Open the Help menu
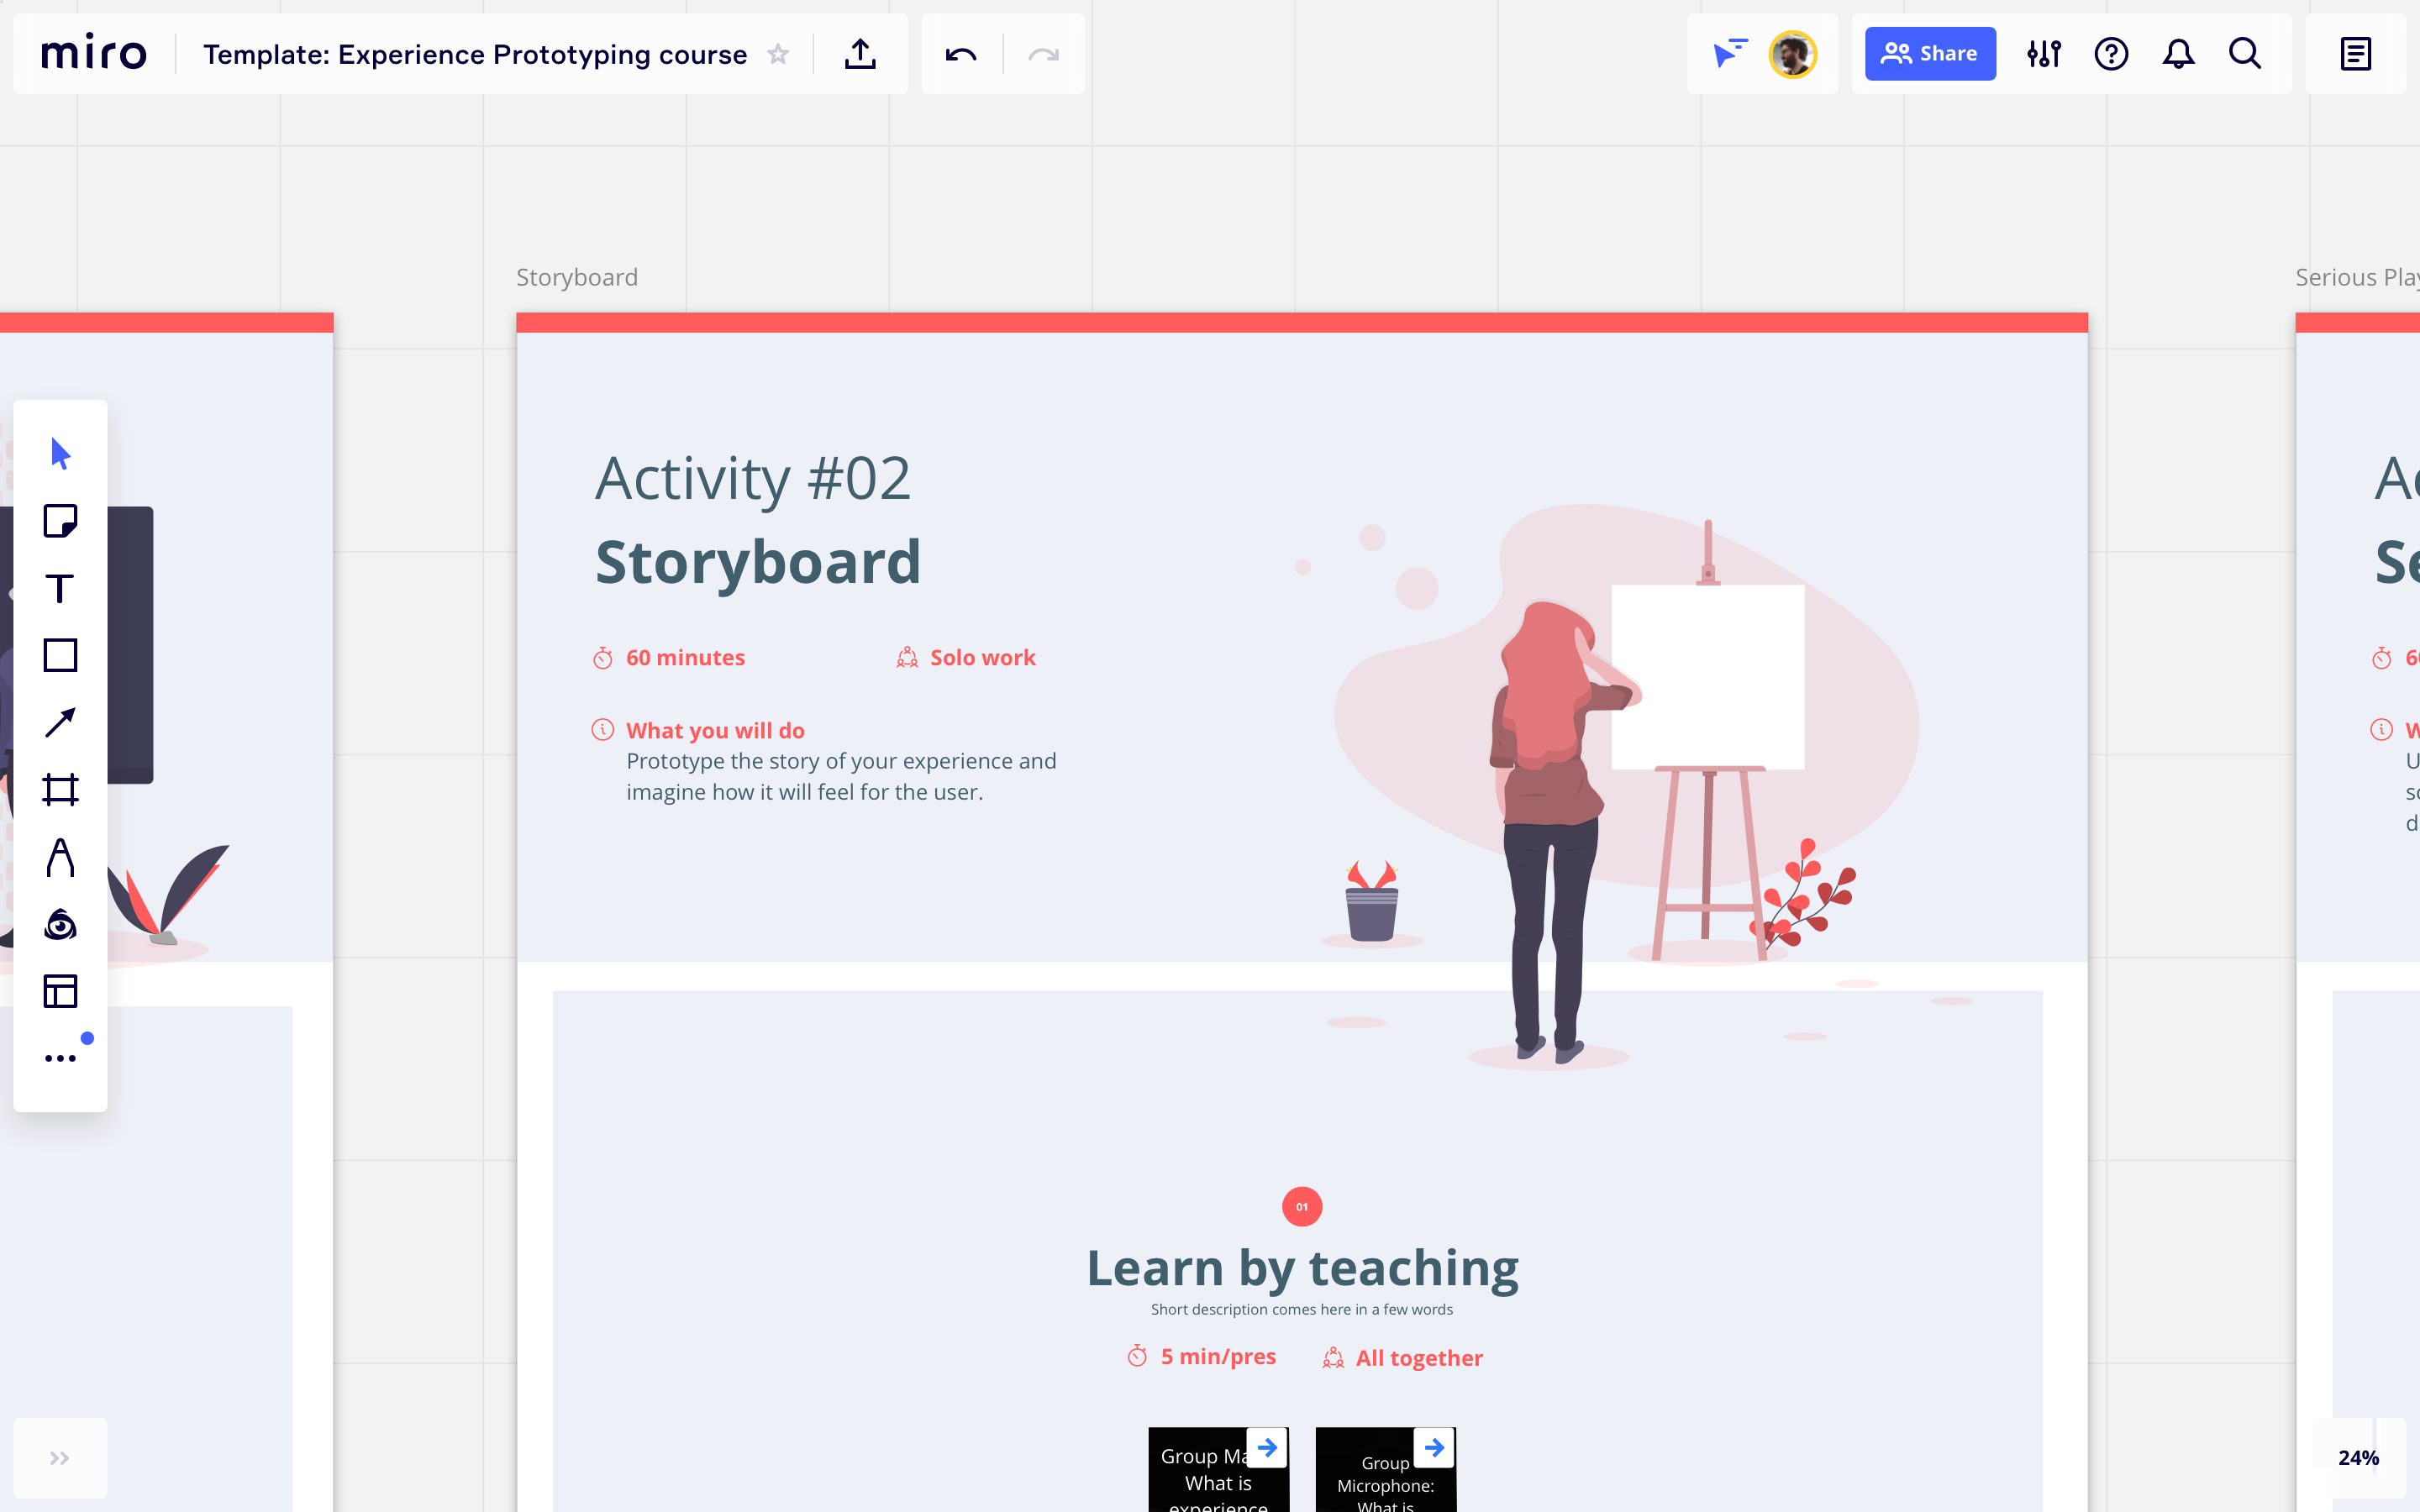Screen dimensions: 2420x1512 click(2111, 54)
